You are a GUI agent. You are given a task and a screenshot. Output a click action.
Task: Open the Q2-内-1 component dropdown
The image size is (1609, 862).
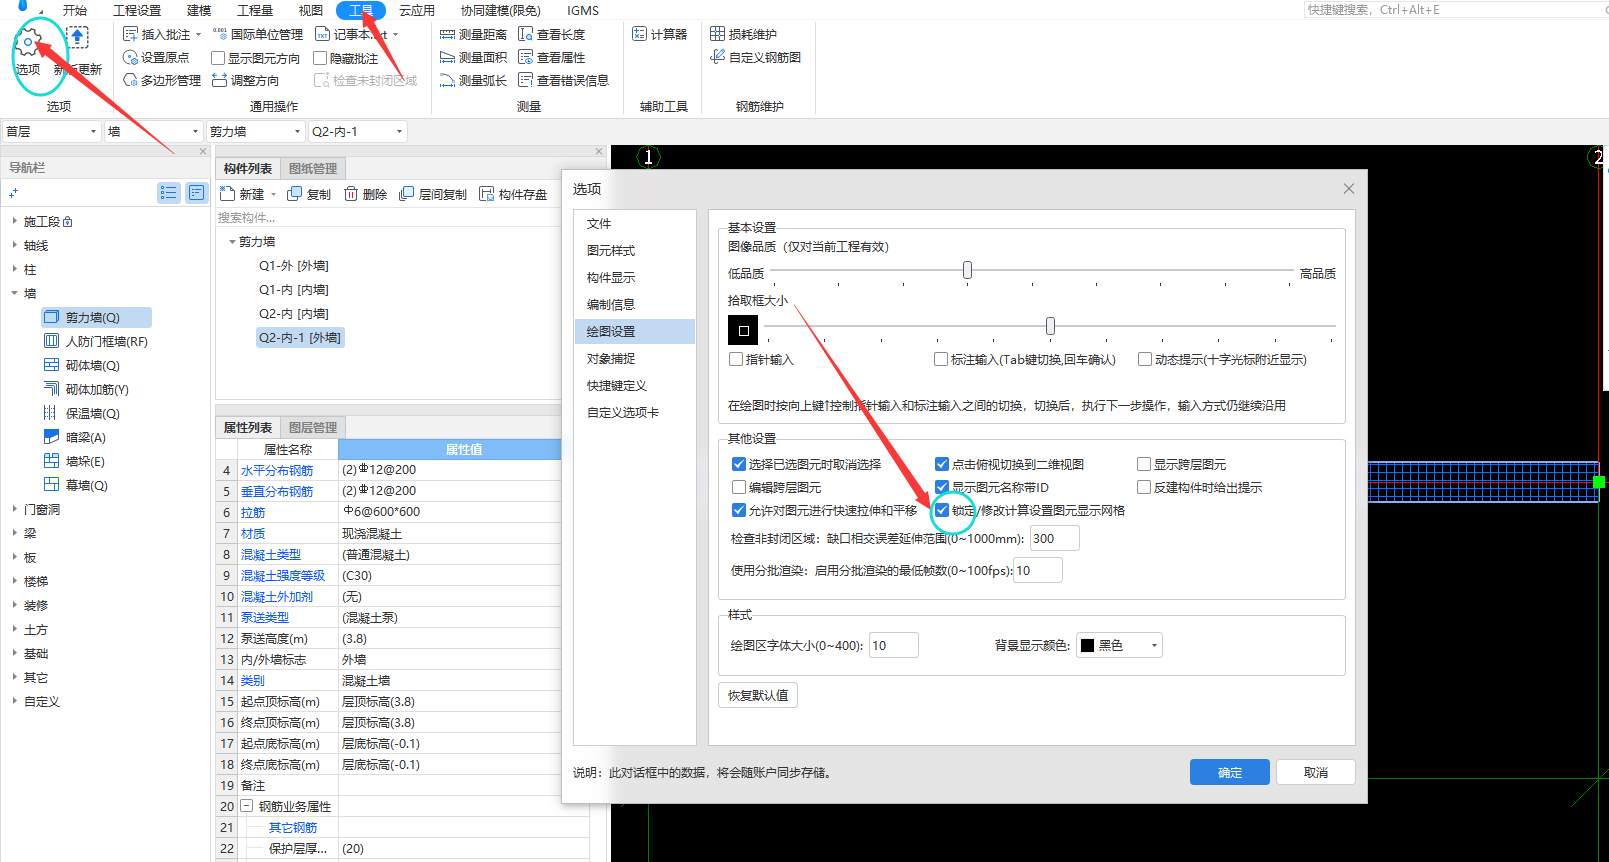click(x=357, y=131)
